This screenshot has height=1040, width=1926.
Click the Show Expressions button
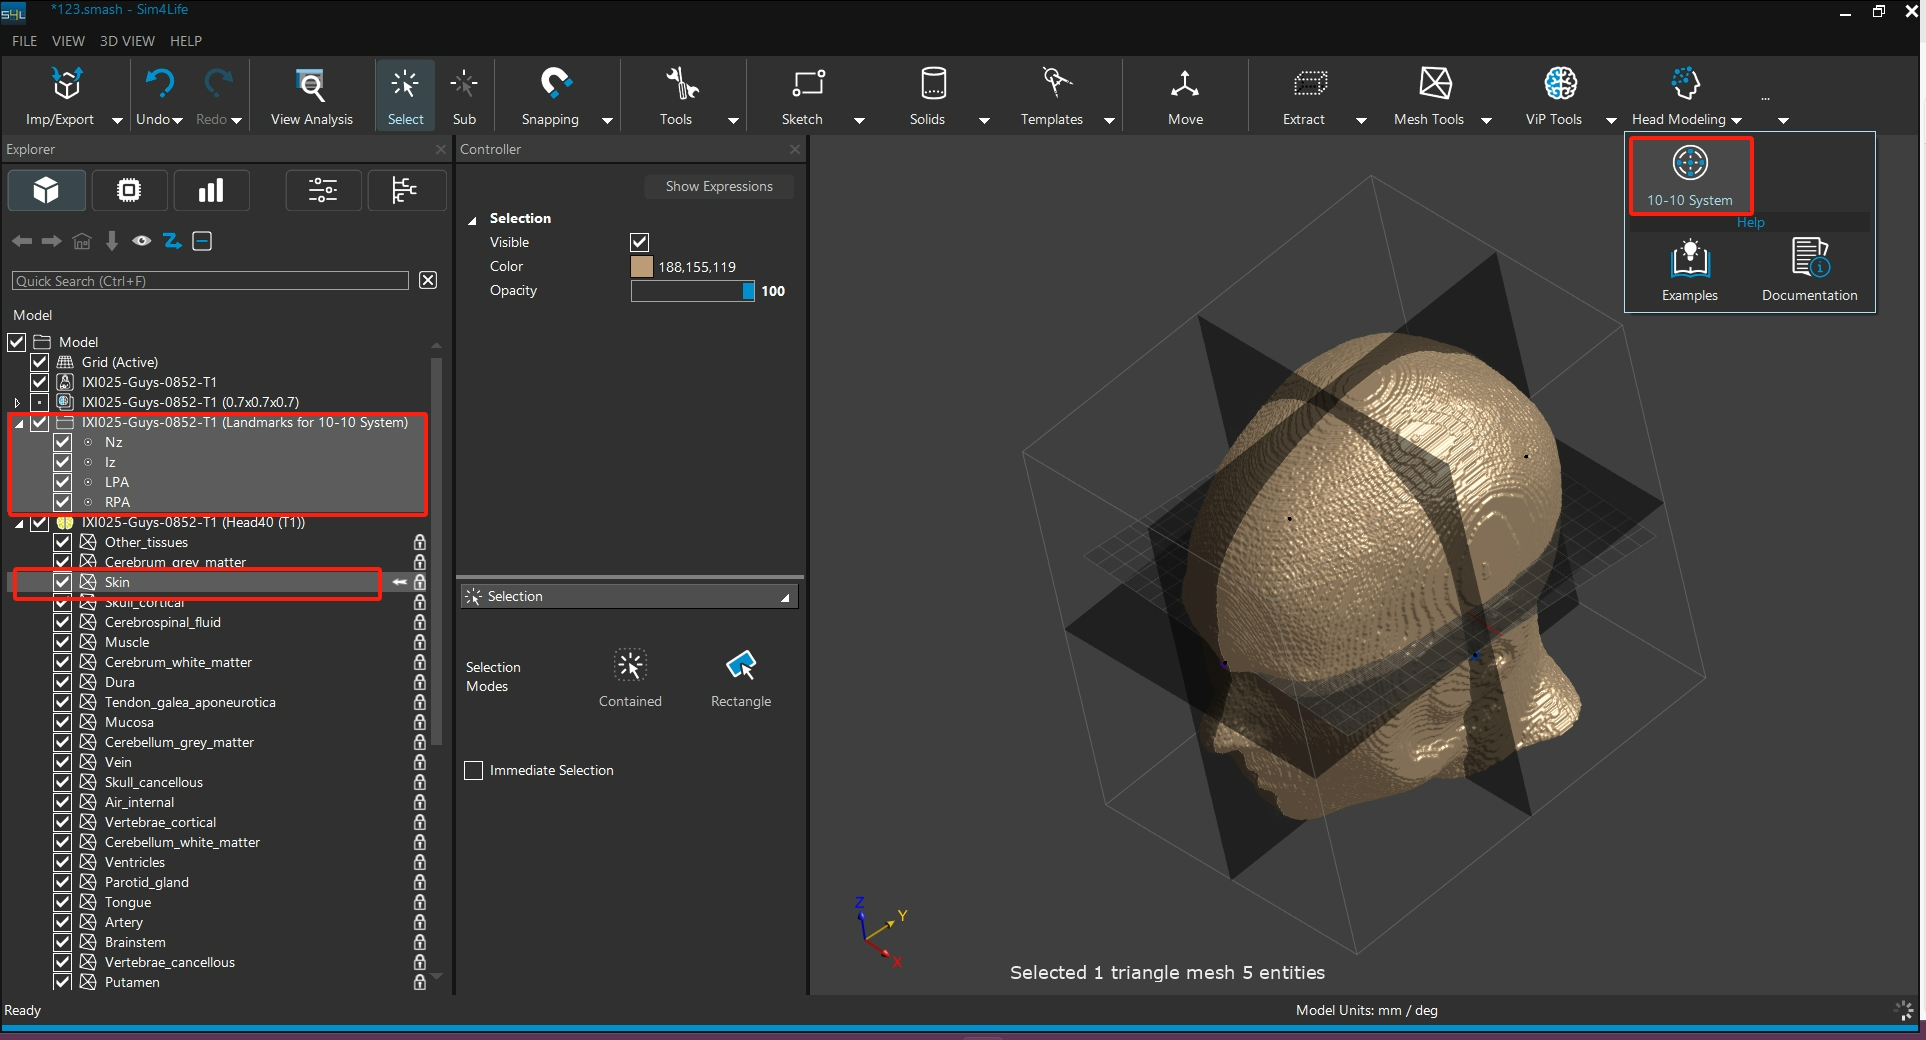click(x=718, y=186)
